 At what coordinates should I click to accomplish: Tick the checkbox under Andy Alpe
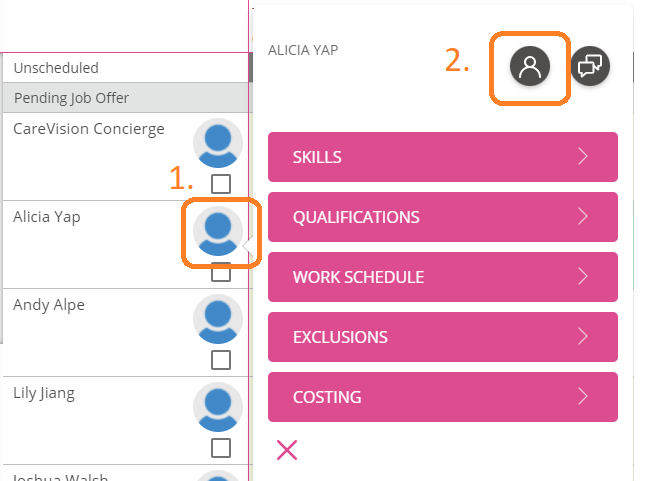(x=221, y=360)
